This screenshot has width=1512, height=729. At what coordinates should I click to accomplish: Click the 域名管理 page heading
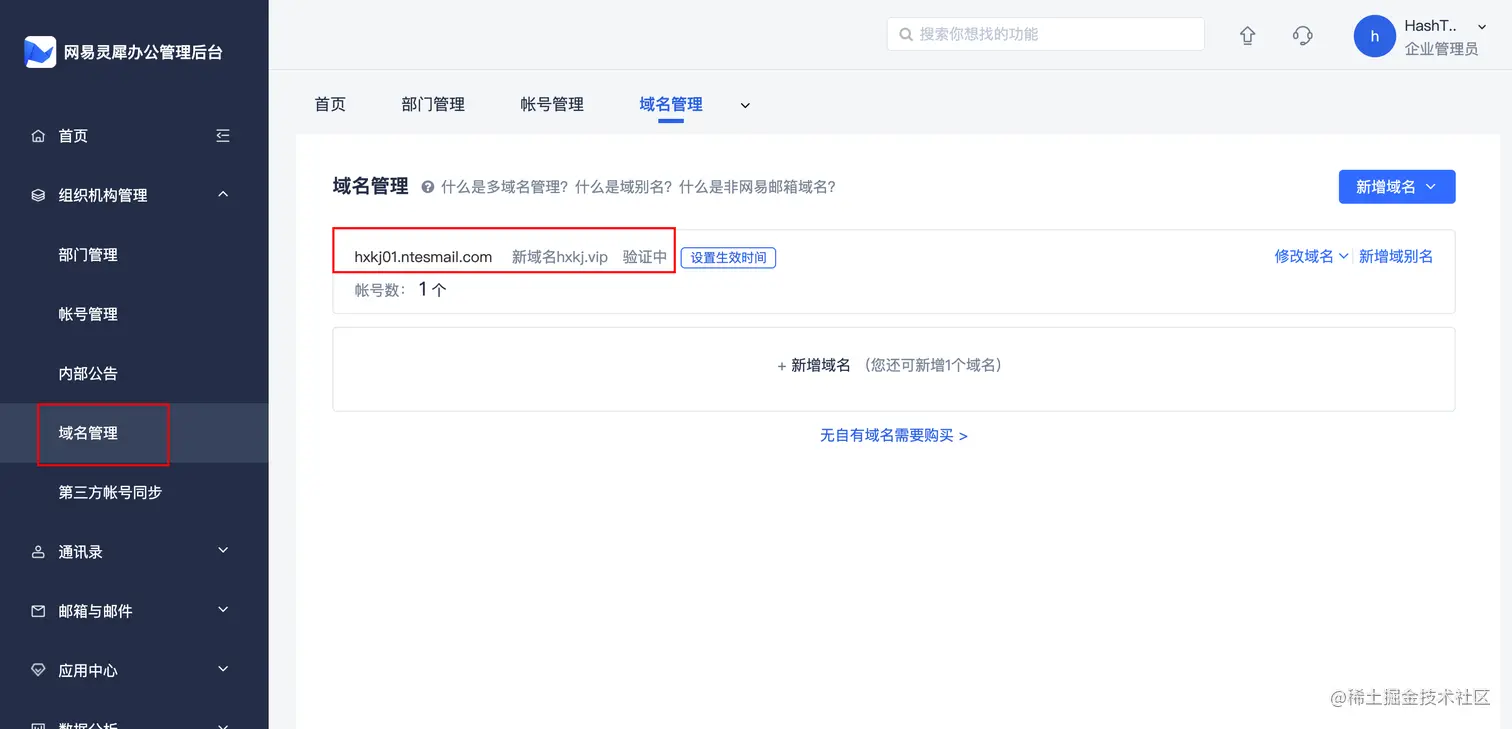click(370, 186)
